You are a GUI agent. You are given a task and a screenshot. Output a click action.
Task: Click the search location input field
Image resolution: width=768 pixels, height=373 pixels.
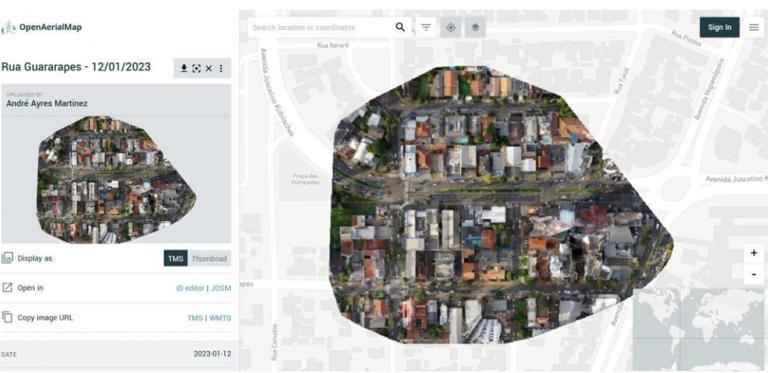click(321, 27)
